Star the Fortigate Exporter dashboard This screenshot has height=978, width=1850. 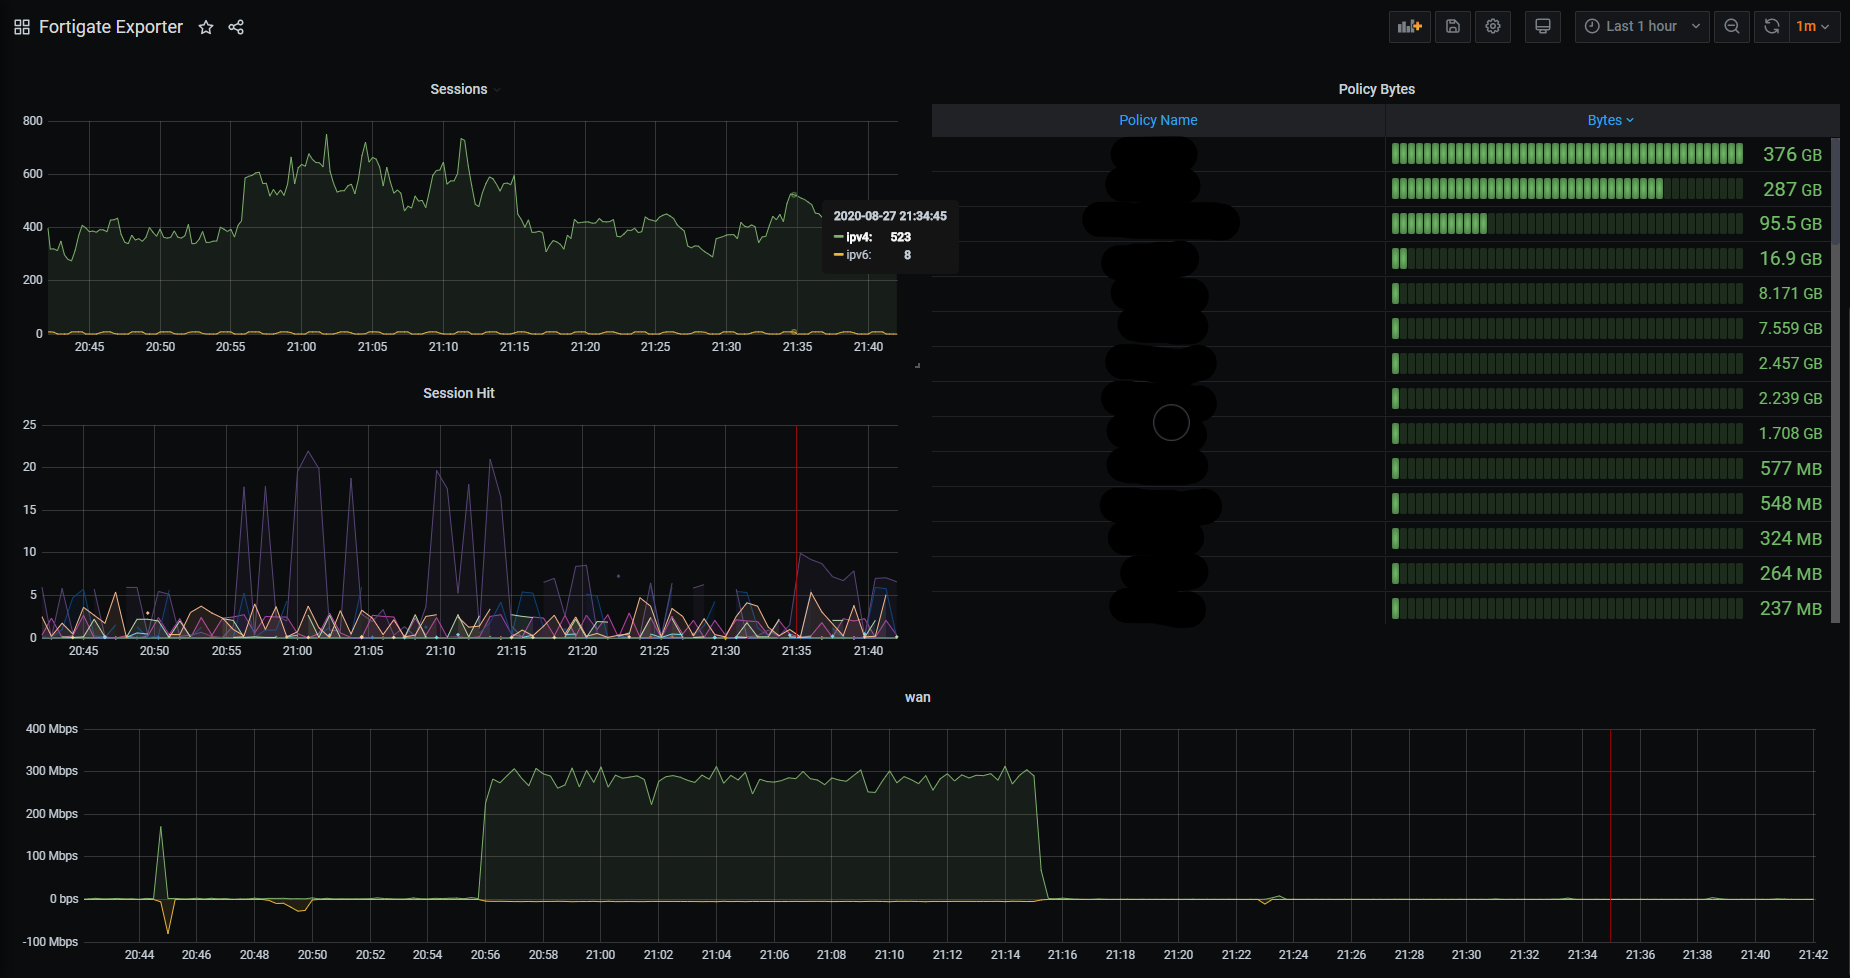point(206,27)
